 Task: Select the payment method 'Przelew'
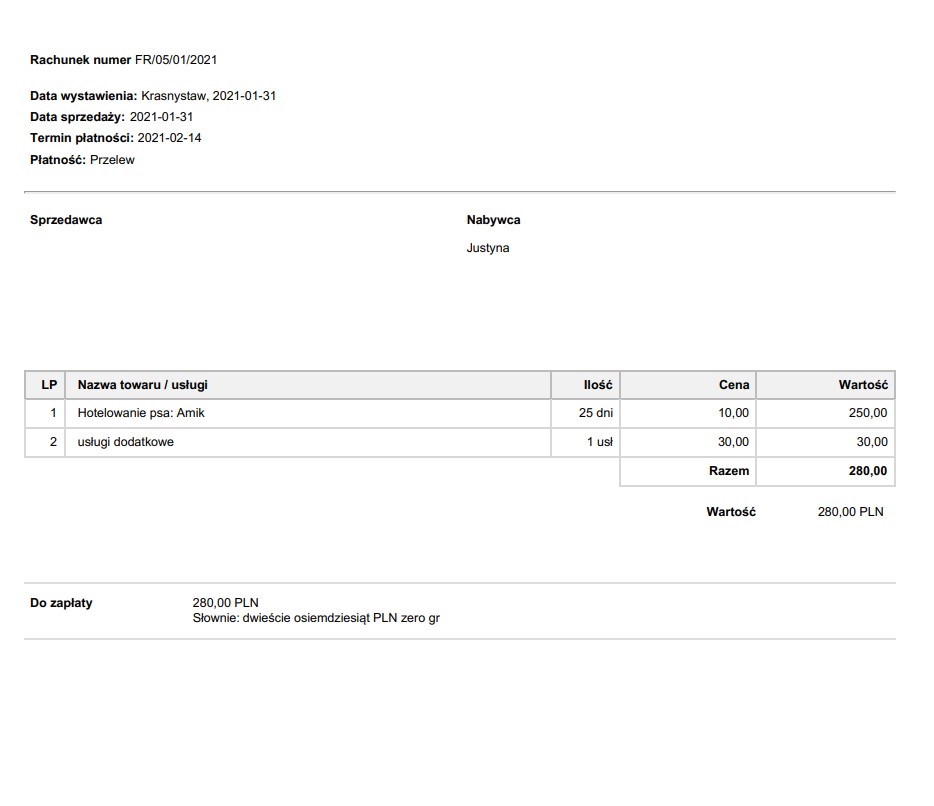point(112,160)
